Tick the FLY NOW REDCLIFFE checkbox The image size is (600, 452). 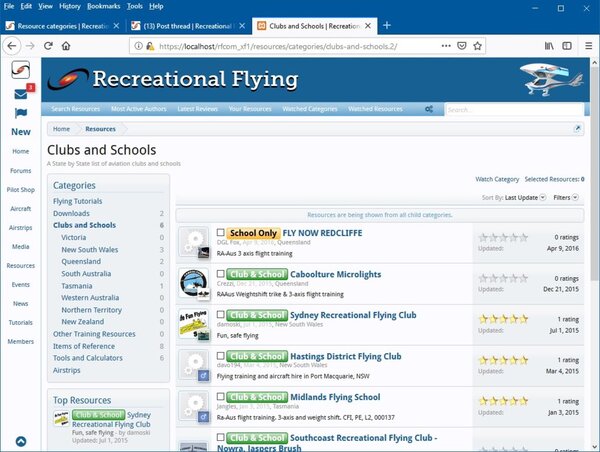pyautogui.click(x=220, y=233)
